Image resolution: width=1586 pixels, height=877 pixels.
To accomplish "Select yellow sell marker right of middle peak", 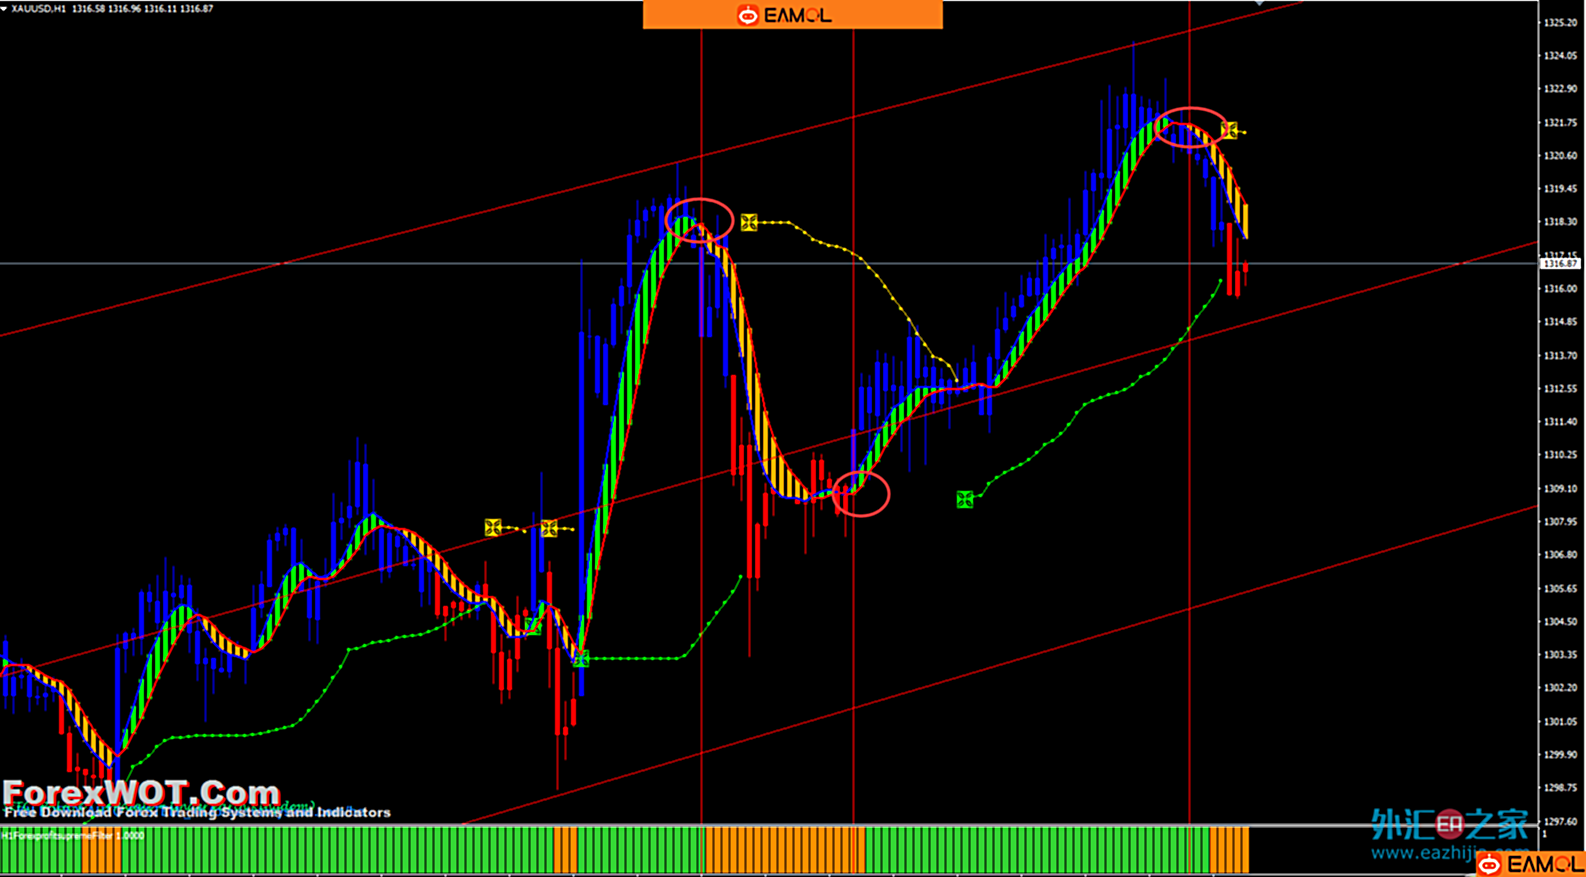I will 749,222.
